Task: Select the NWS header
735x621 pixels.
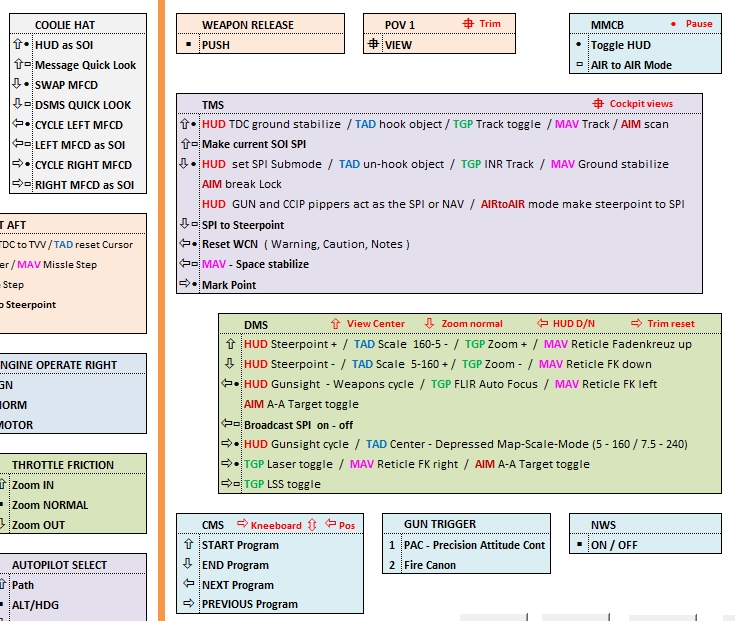Action: pyautogui.click(x=645, y=524)
